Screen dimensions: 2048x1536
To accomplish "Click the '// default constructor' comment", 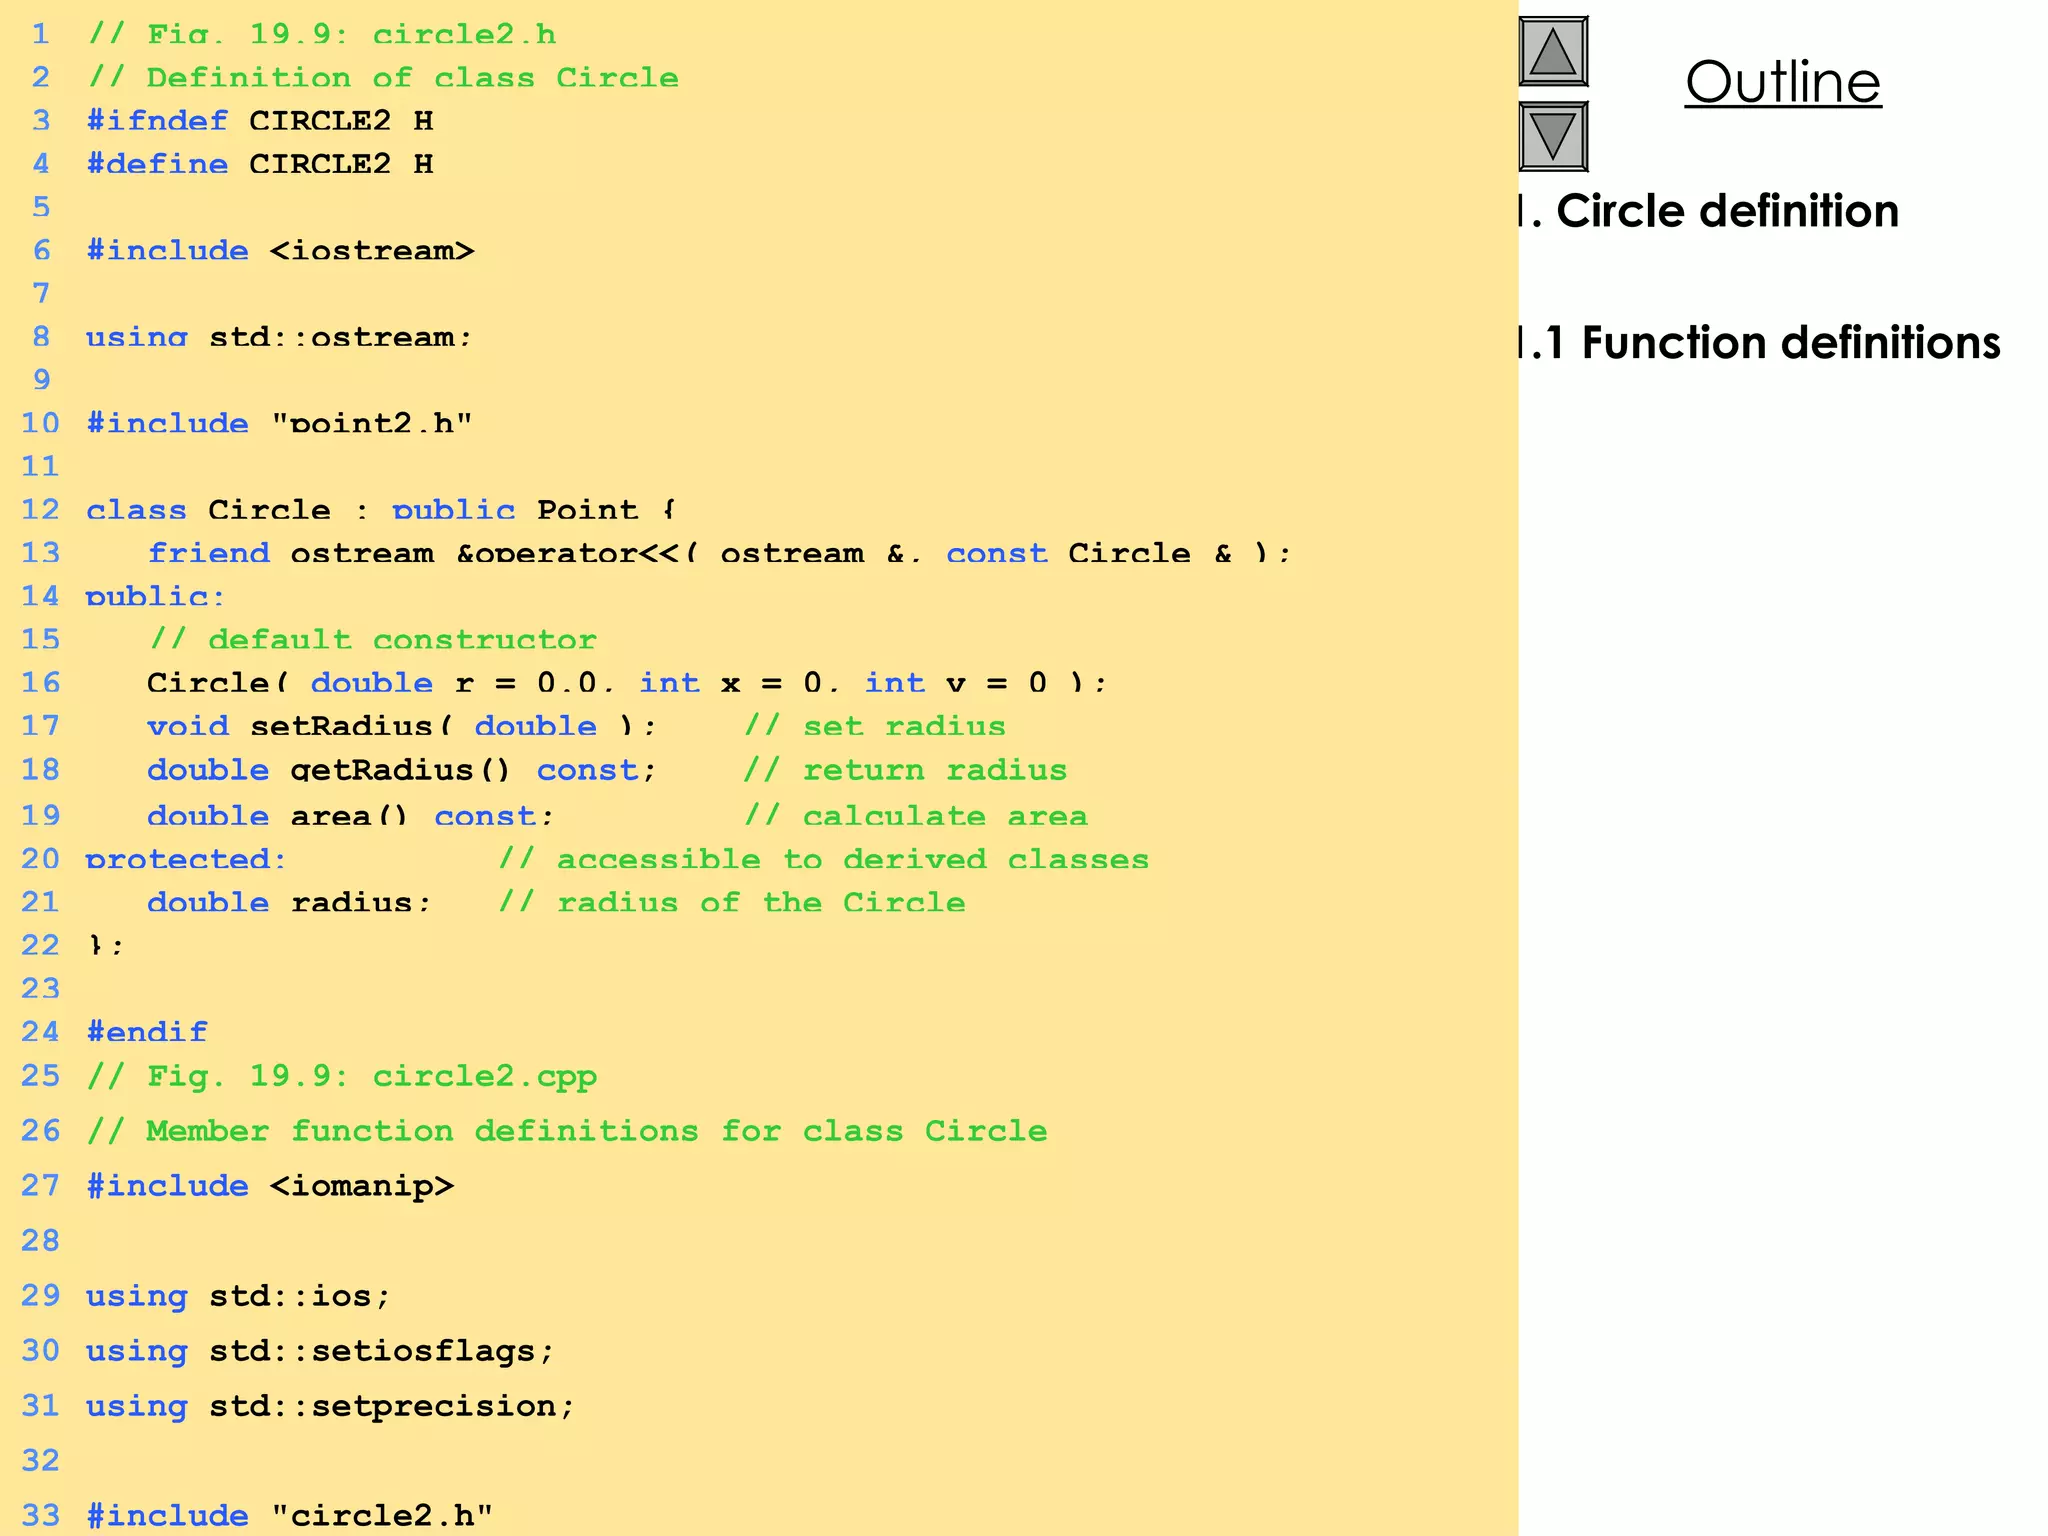I will click(372, 639).
